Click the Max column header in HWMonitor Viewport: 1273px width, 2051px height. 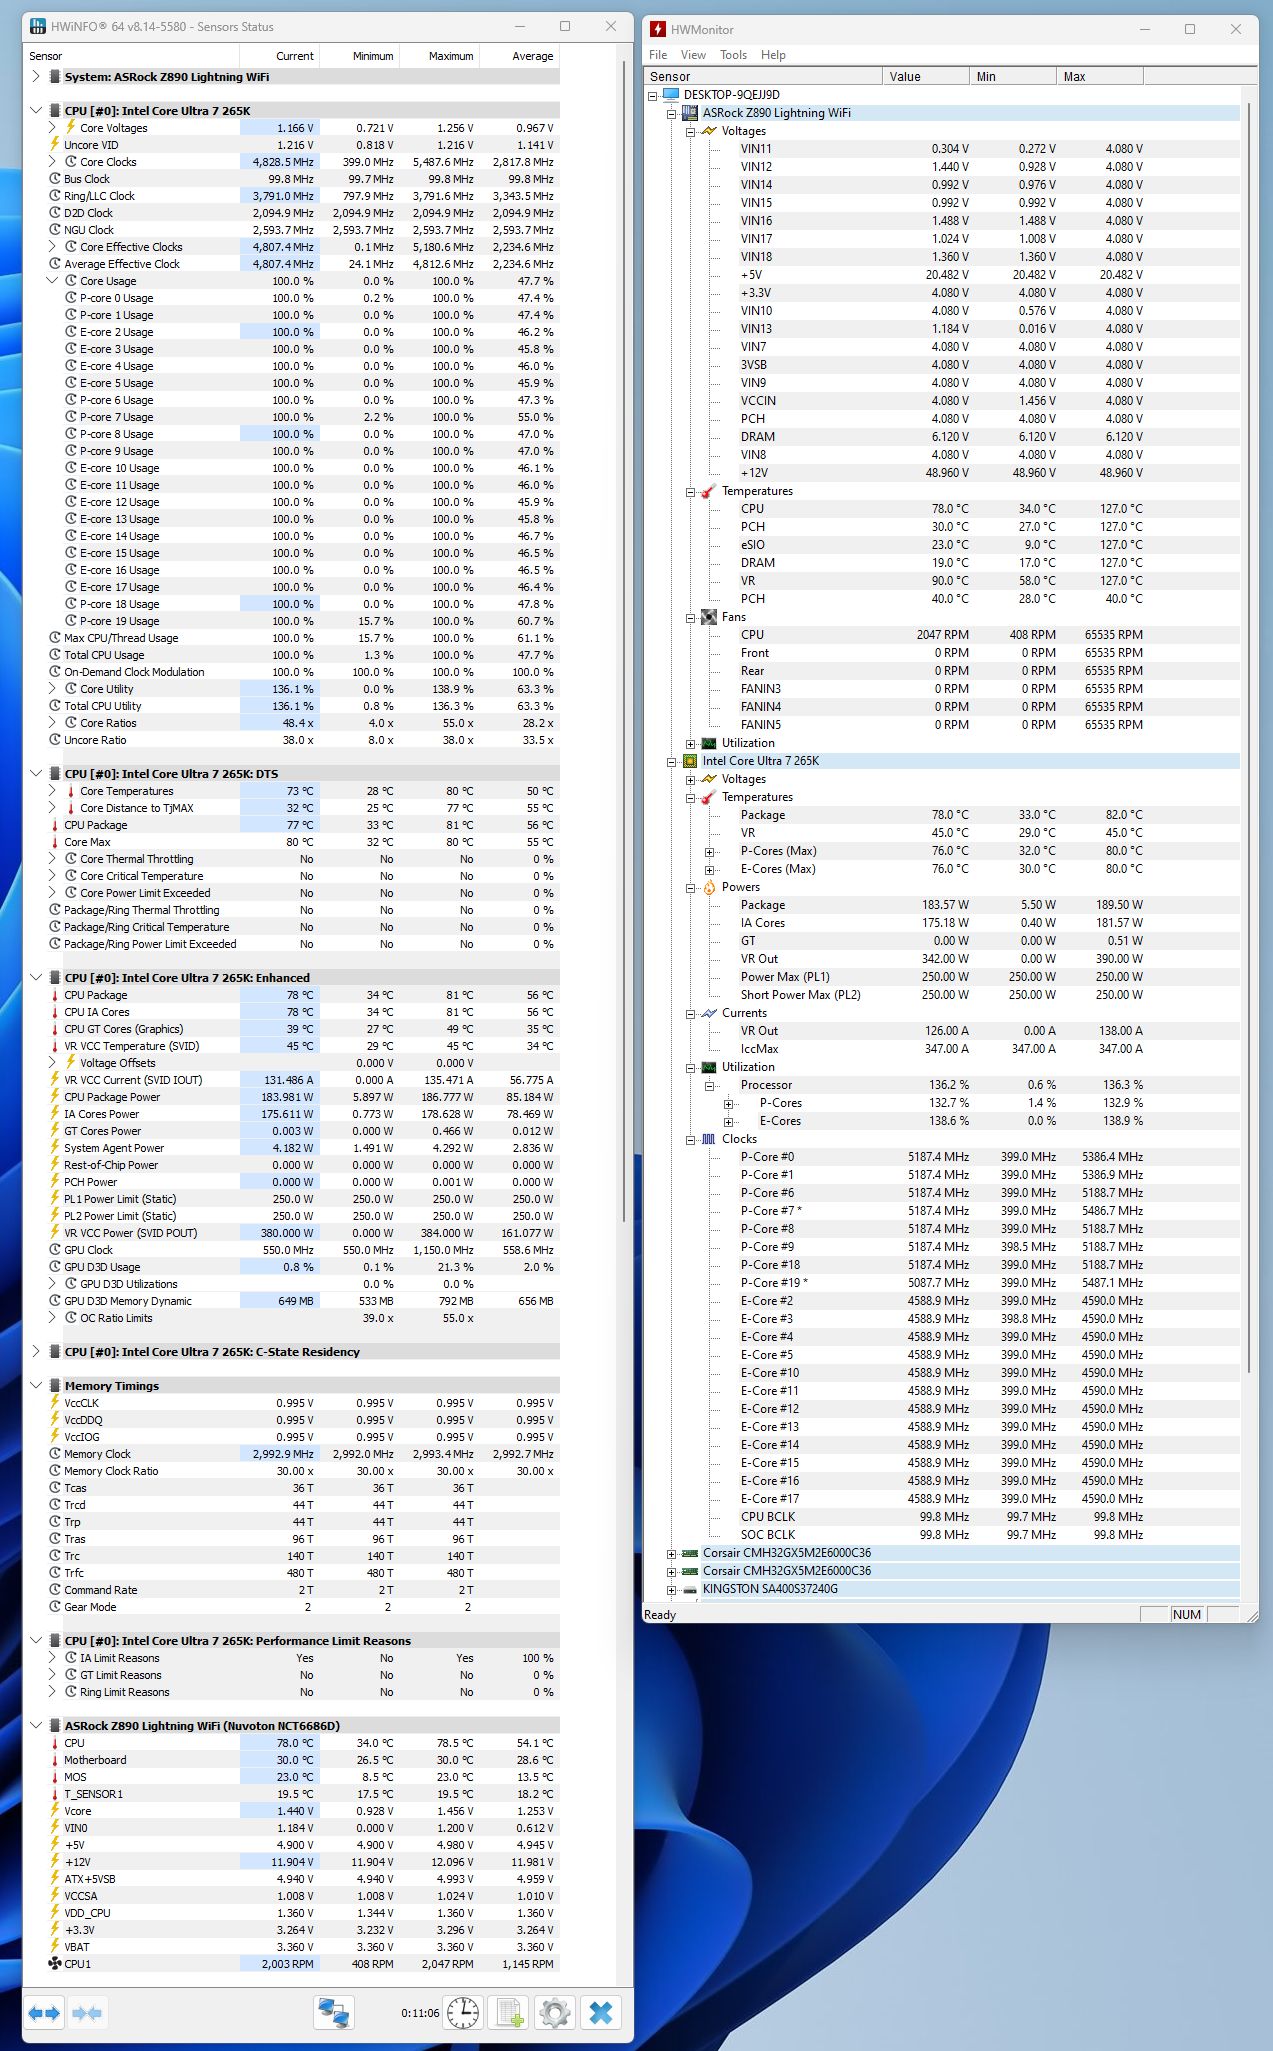click(1099, 76)
